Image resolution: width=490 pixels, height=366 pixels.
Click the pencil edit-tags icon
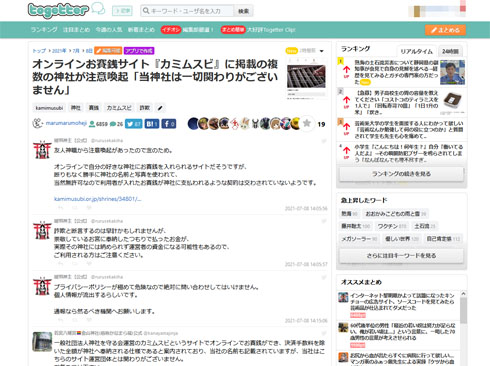point(160,108)
